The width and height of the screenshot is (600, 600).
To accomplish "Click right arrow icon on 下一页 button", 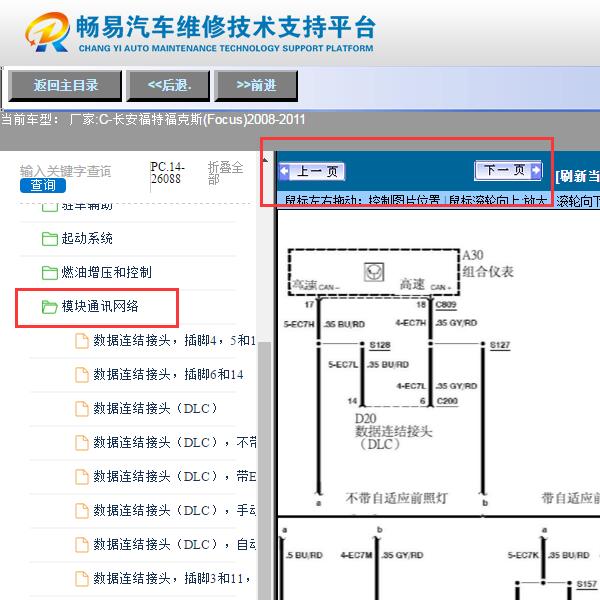I will pos(536,170).
